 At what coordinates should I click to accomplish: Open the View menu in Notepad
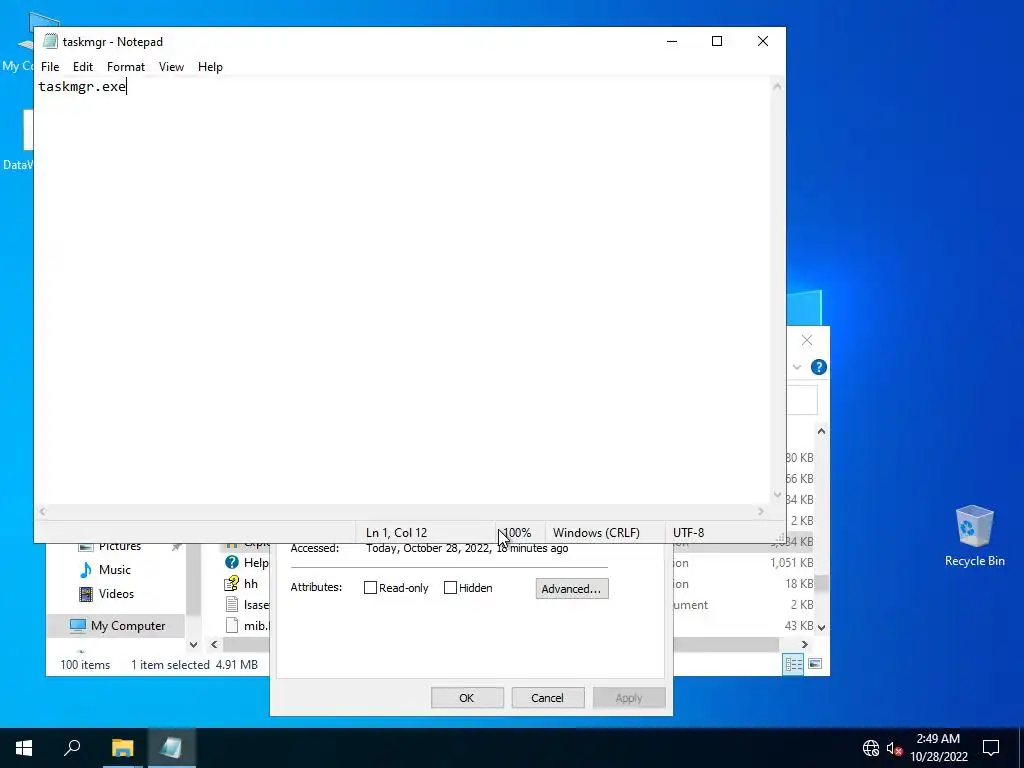click(171, 67)
